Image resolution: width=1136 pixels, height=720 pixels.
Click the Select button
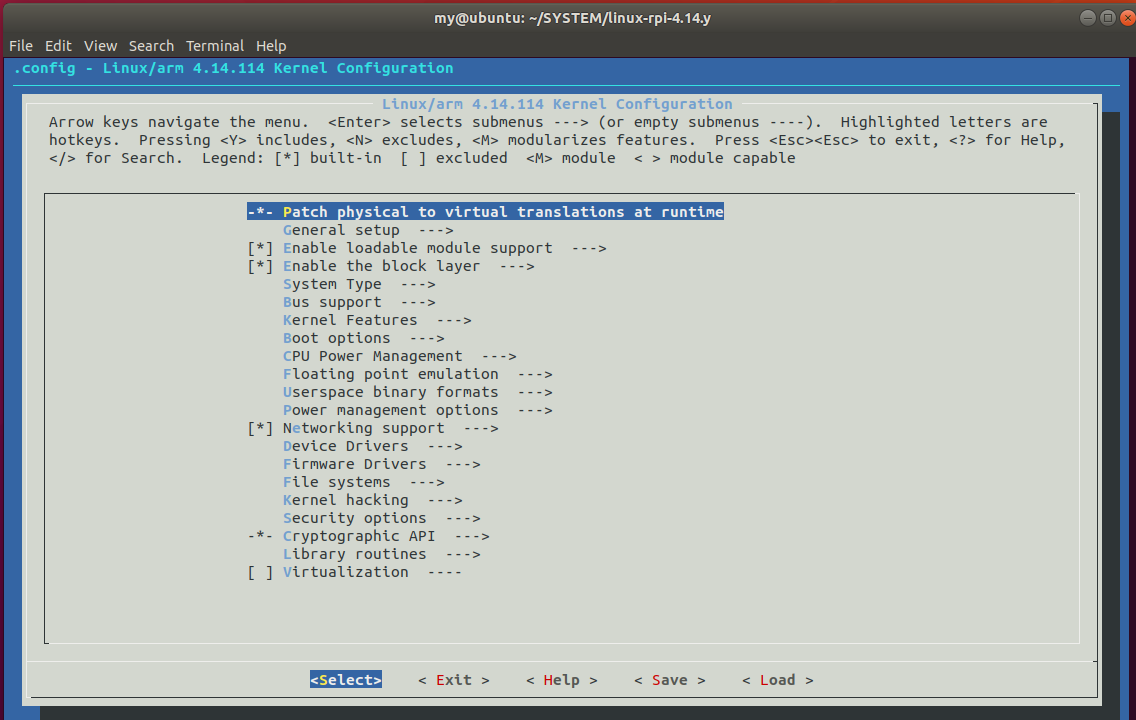(346, 680)
